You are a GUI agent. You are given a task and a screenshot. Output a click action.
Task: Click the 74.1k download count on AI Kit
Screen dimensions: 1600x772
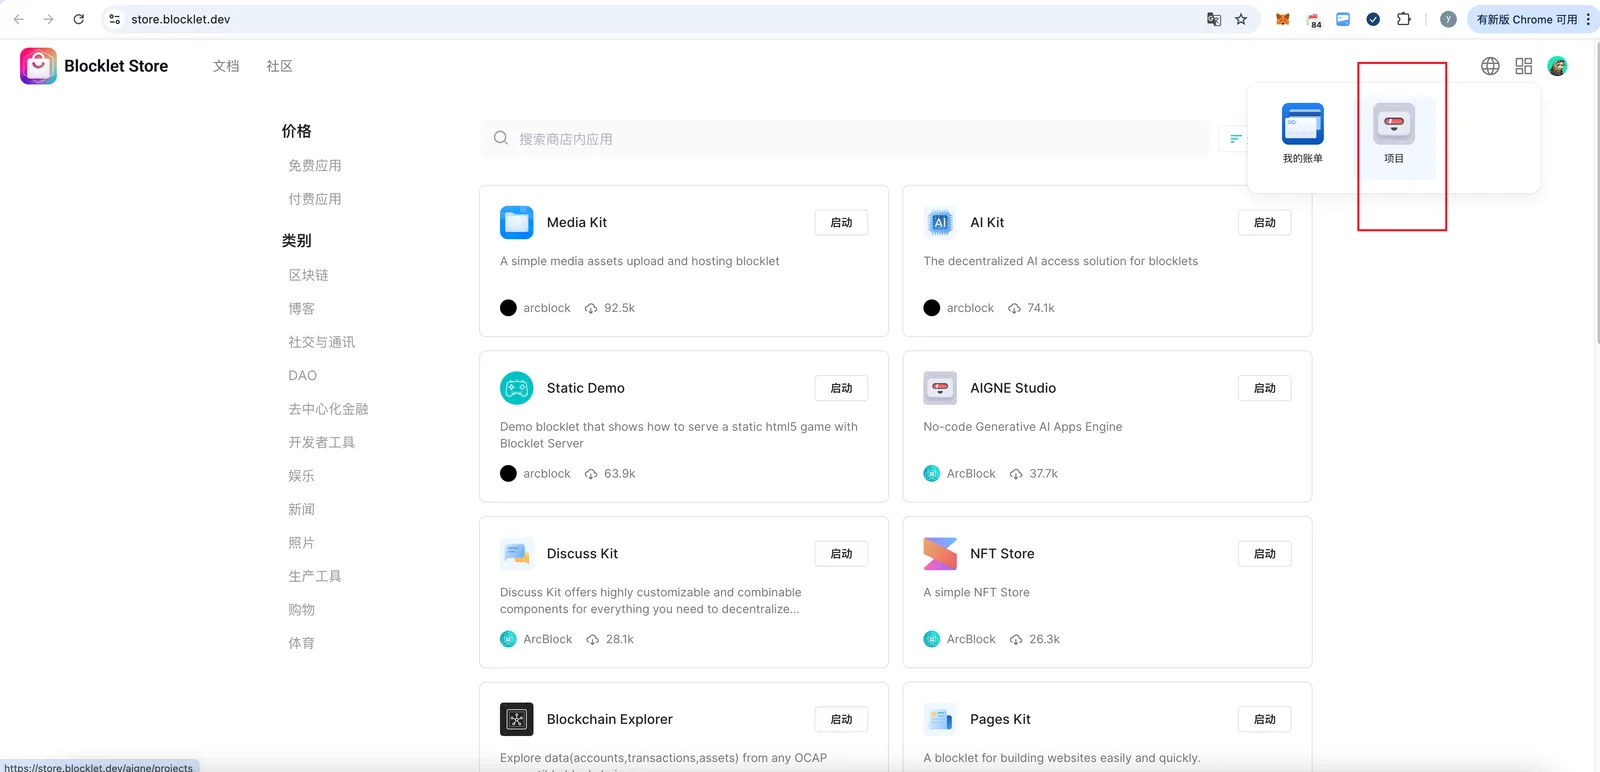coord(1041,308)
